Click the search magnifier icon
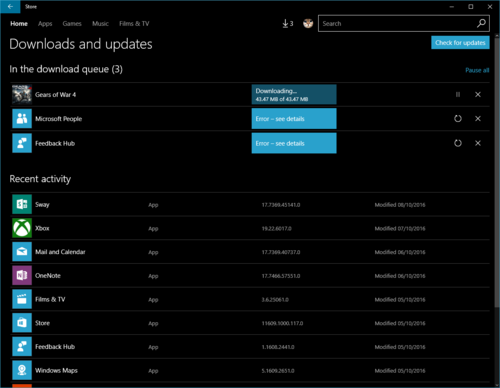Image resolution: width=500 pixels, height=388 pixels. [x=481, y=23]
